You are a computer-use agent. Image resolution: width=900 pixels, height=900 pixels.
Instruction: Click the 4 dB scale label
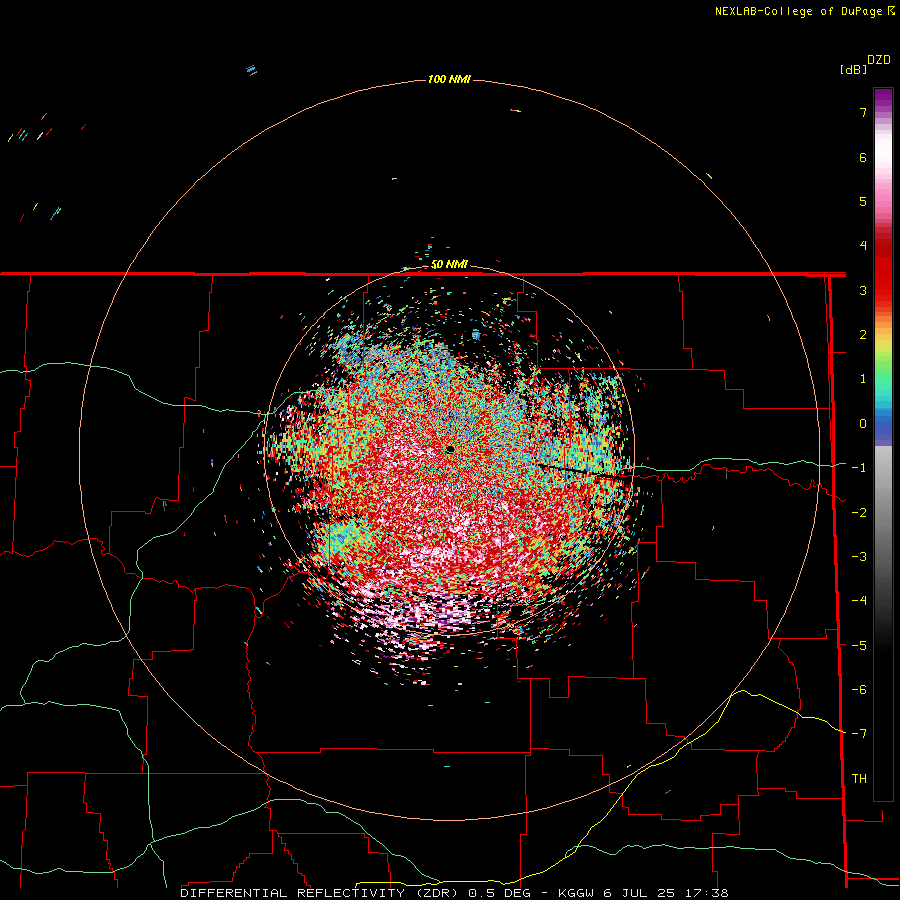[863, 246]
